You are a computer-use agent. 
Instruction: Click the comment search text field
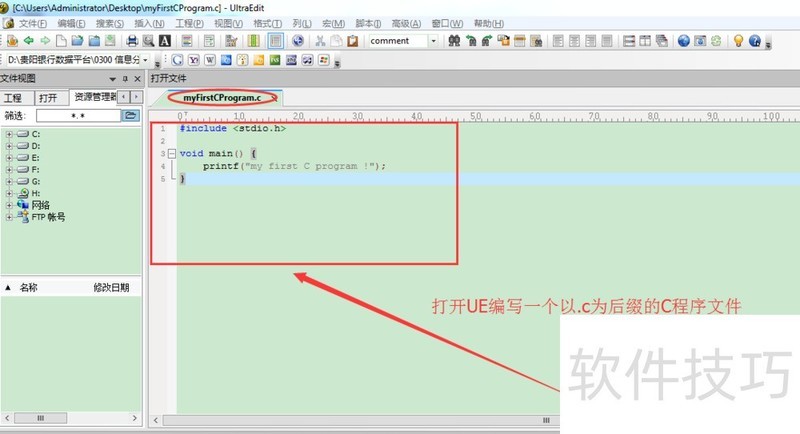398,41
